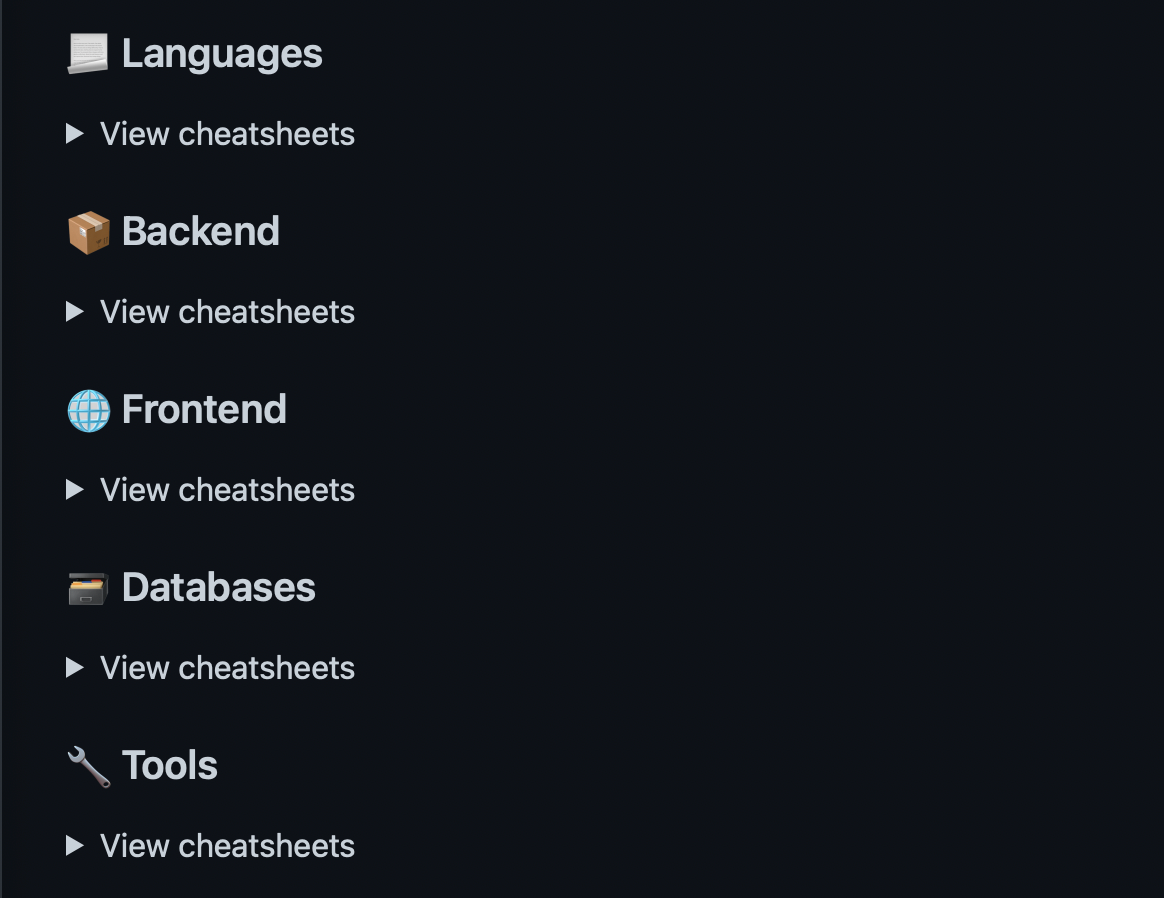
Task: Select the Backend section heading
Action: coord(200,232)
